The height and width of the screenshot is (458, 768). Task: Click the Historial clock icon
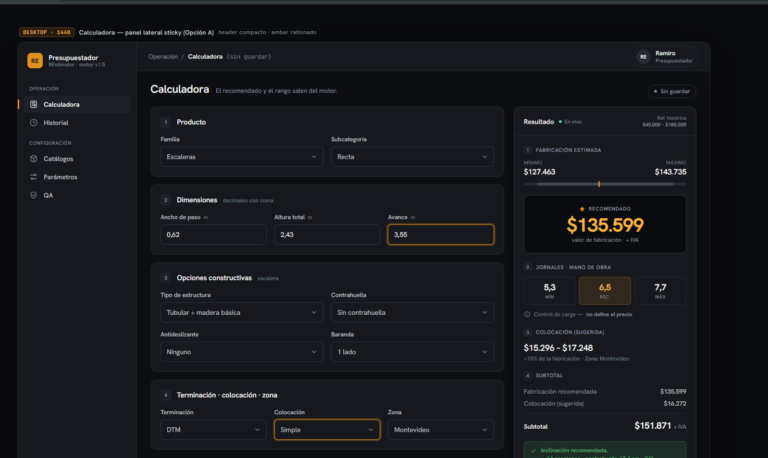pyautogui.click(x=33, y=122)
